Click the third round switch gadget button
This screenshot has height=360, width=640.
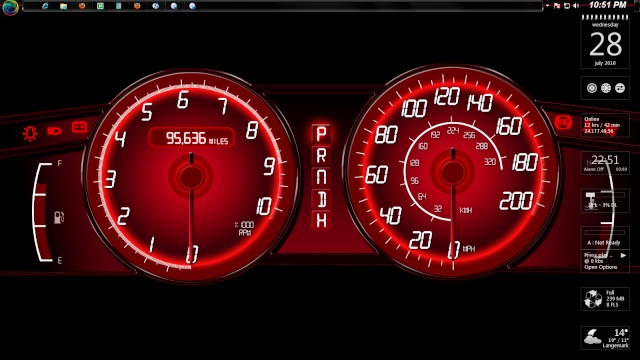[620, 88]
